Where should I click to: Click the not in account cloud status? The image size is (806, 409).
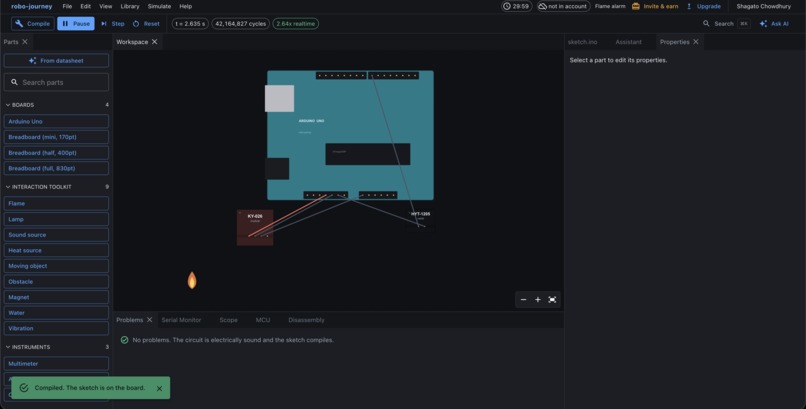563,6
